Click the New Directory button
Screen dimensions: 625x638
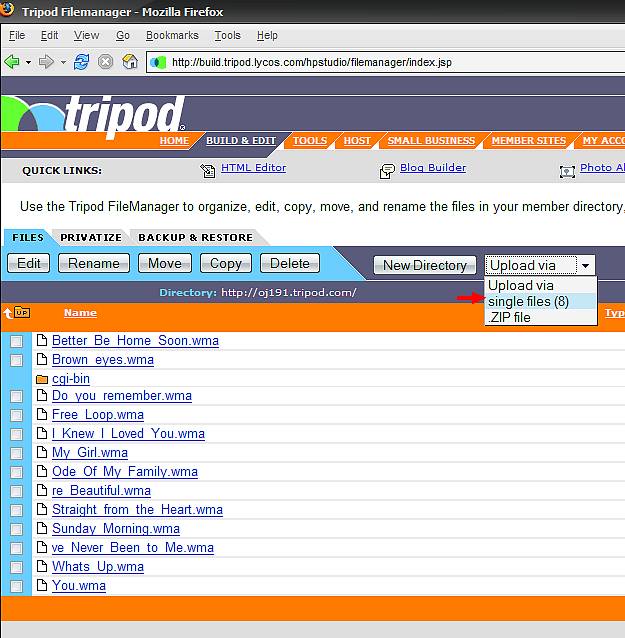[x=425, y=265]
